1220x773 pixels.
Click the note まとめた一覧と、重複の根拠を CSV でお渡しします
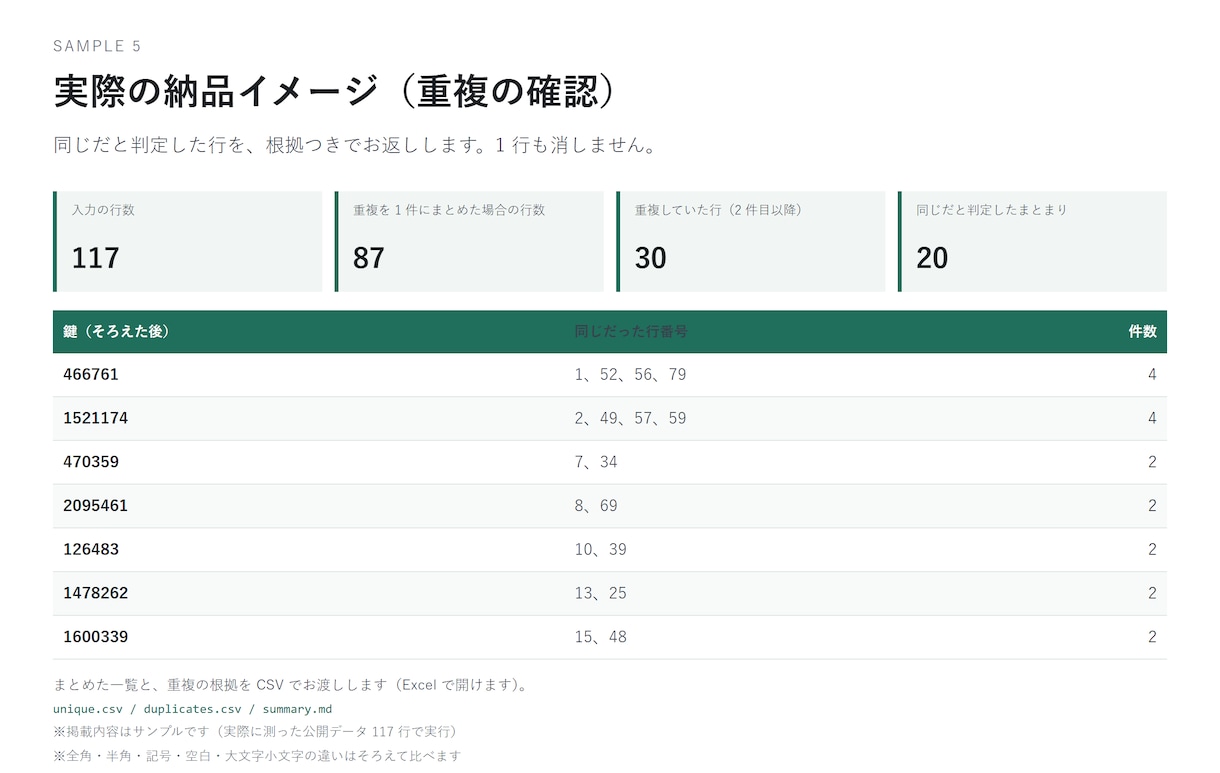(291, 686)
